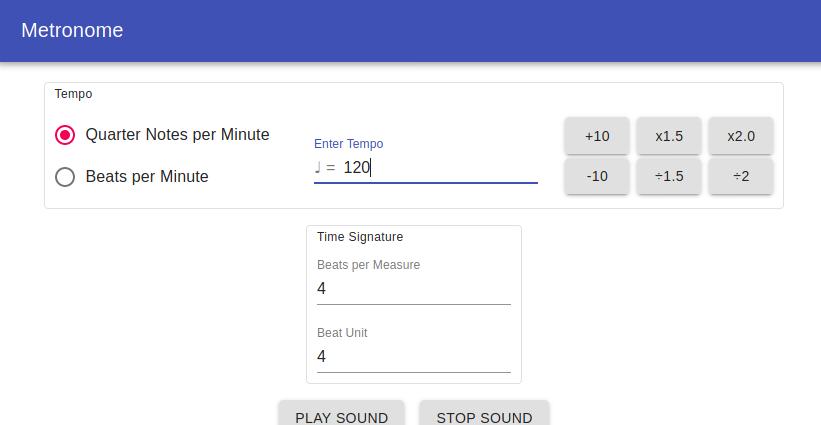Increase tempo with the +10 button
821x425 pixels.
[x=597, y=136]
